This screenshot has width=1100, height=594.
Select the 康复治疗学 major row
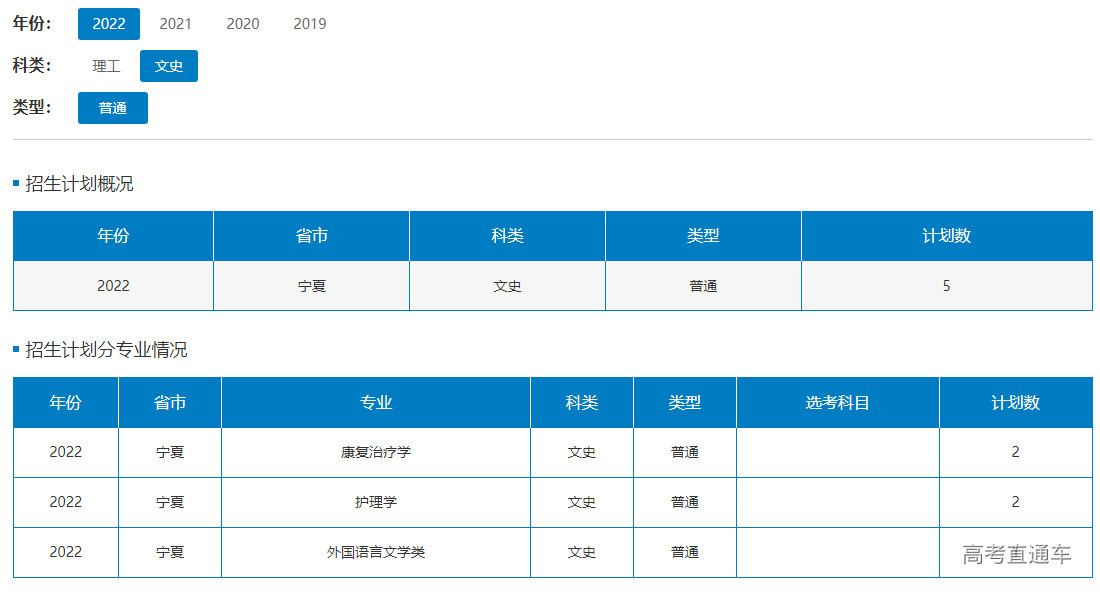coord(376,452)
